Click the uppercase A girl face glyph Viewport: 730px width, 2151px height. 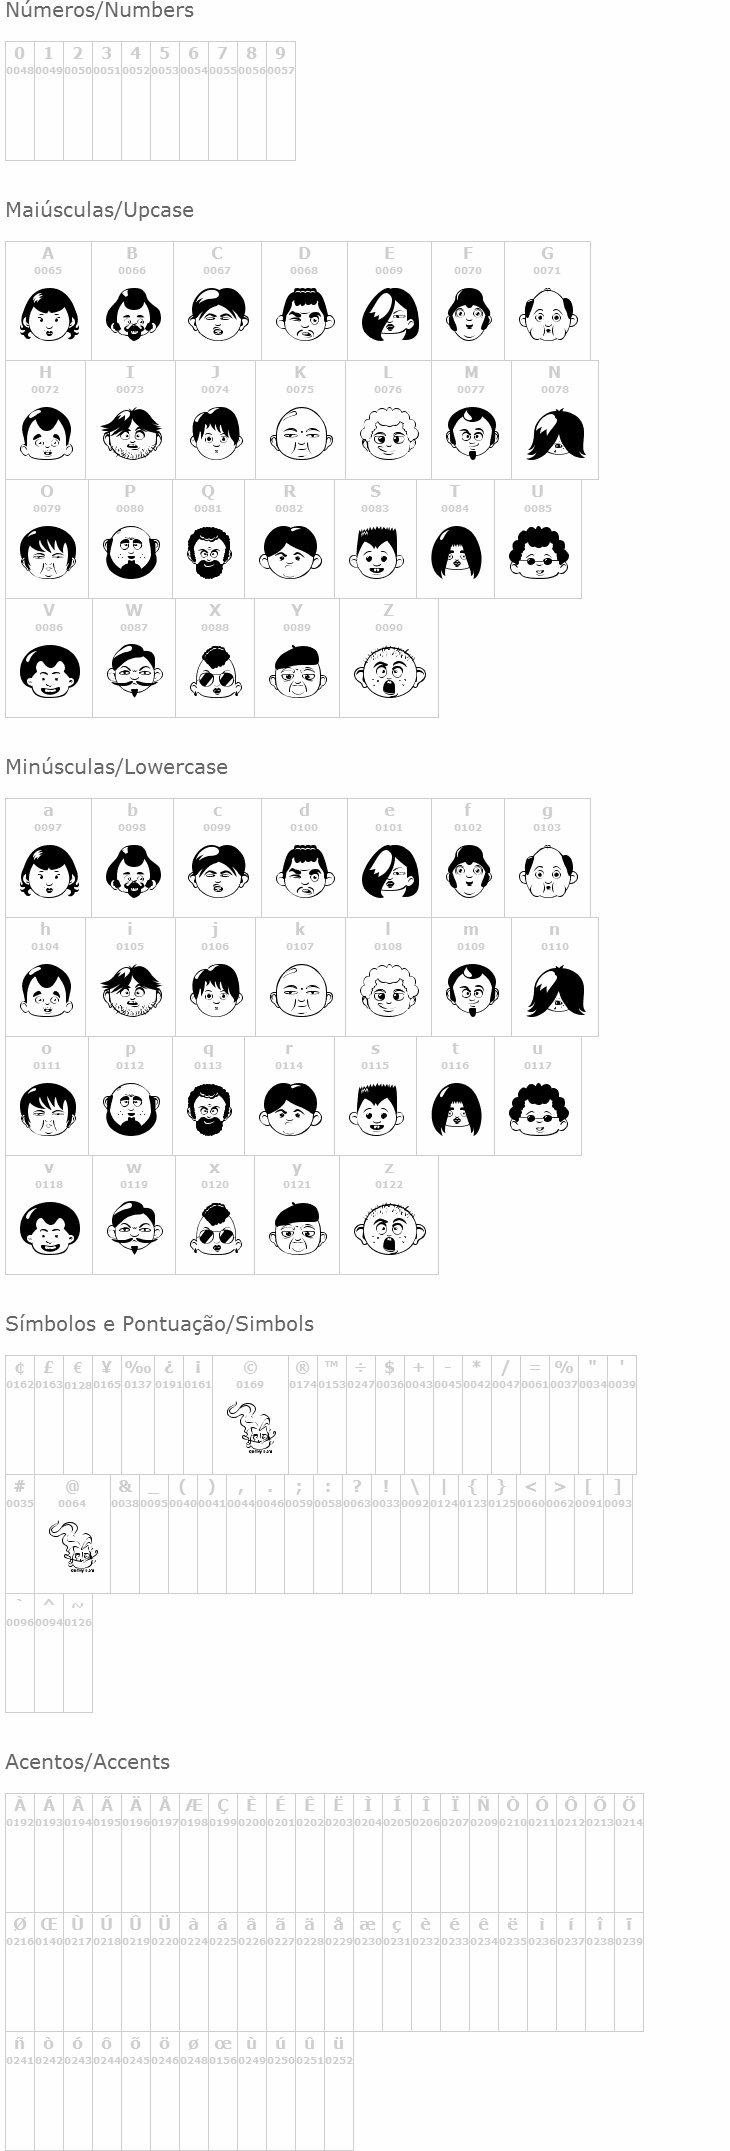pos(48,314)
